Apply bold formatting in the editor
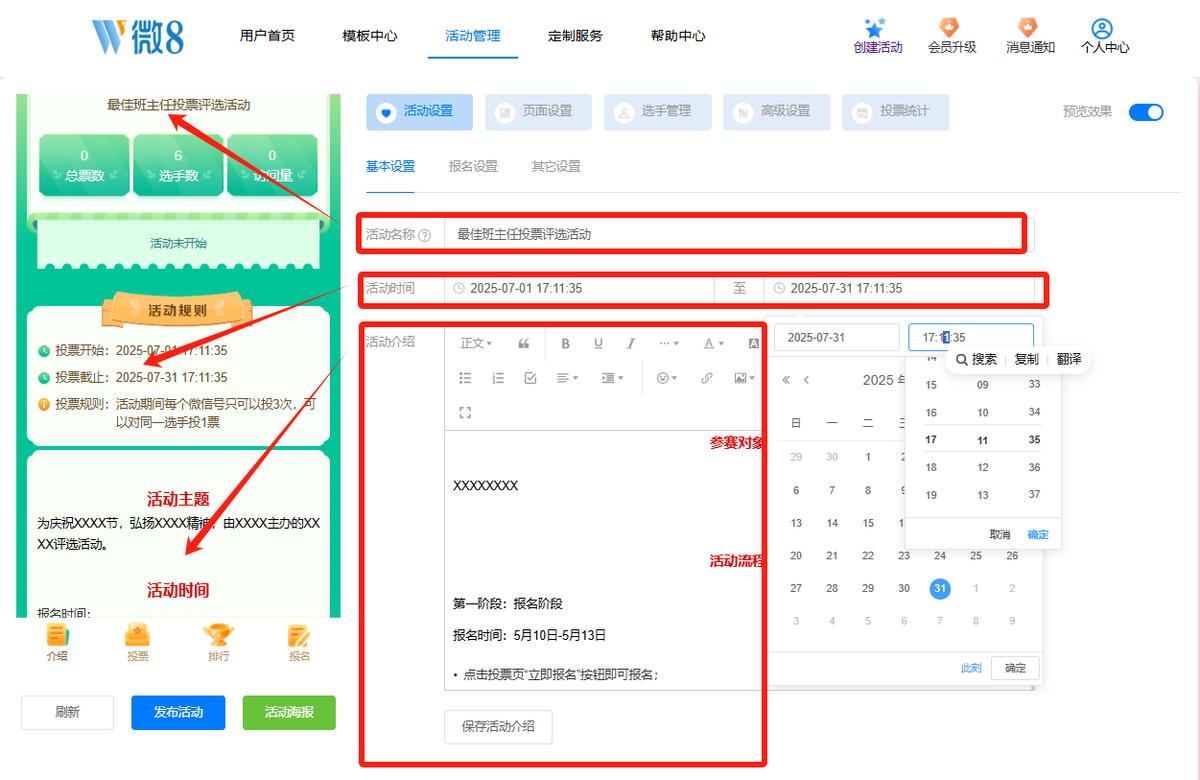1200x780 pixels. 565,343
